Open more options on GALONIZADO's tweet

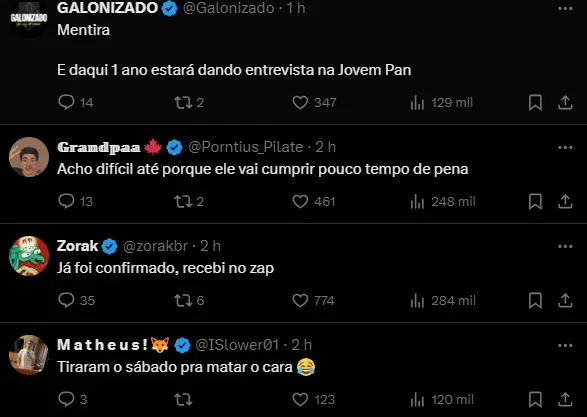tap(565, 8)
